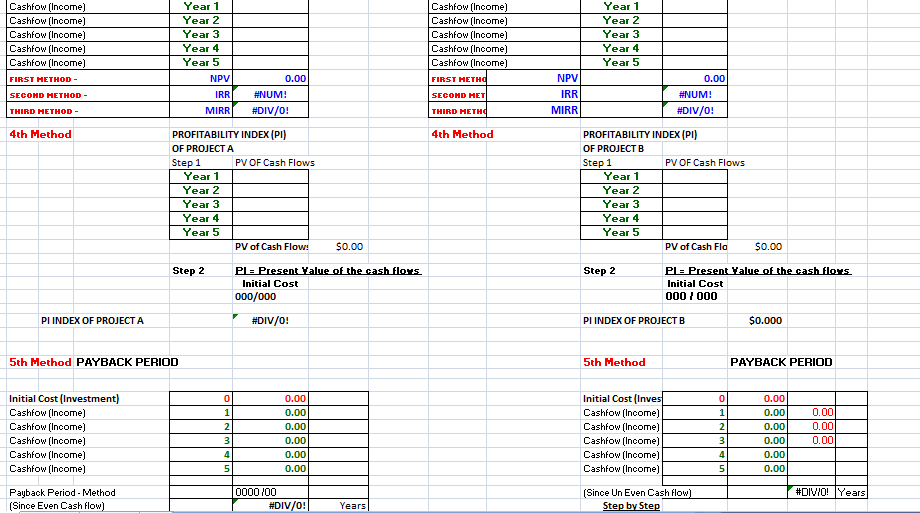Screen dimensions: 920x513
Task: Select the full THIRD METHOD - label
Action: click(43, 111)
